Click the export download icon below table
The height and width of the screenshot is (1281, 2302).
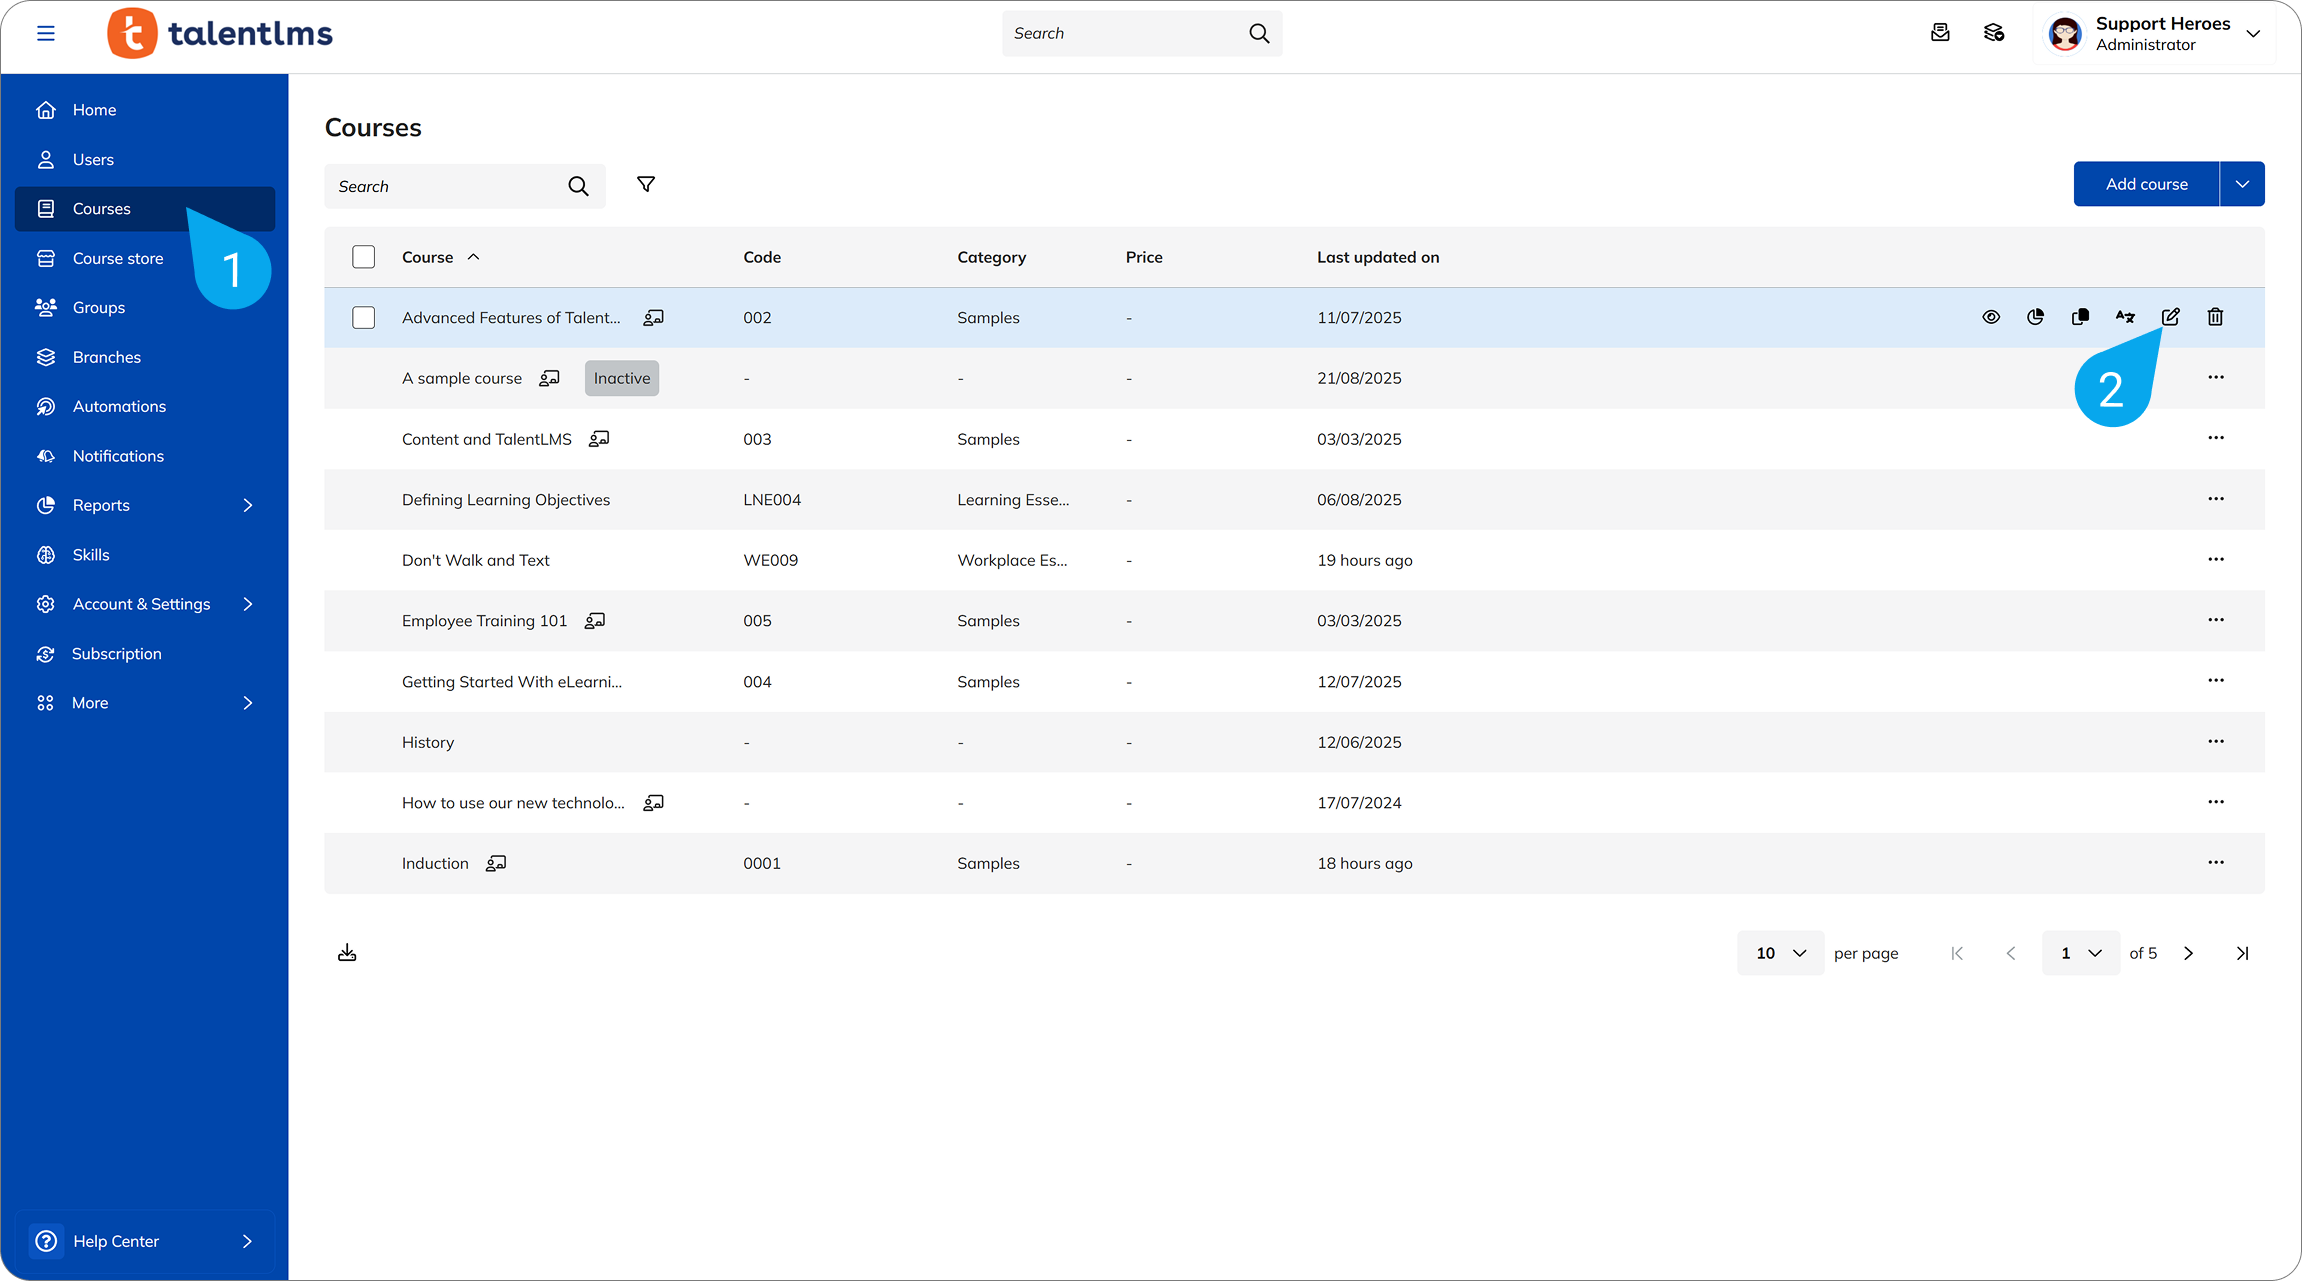[347, 953]
